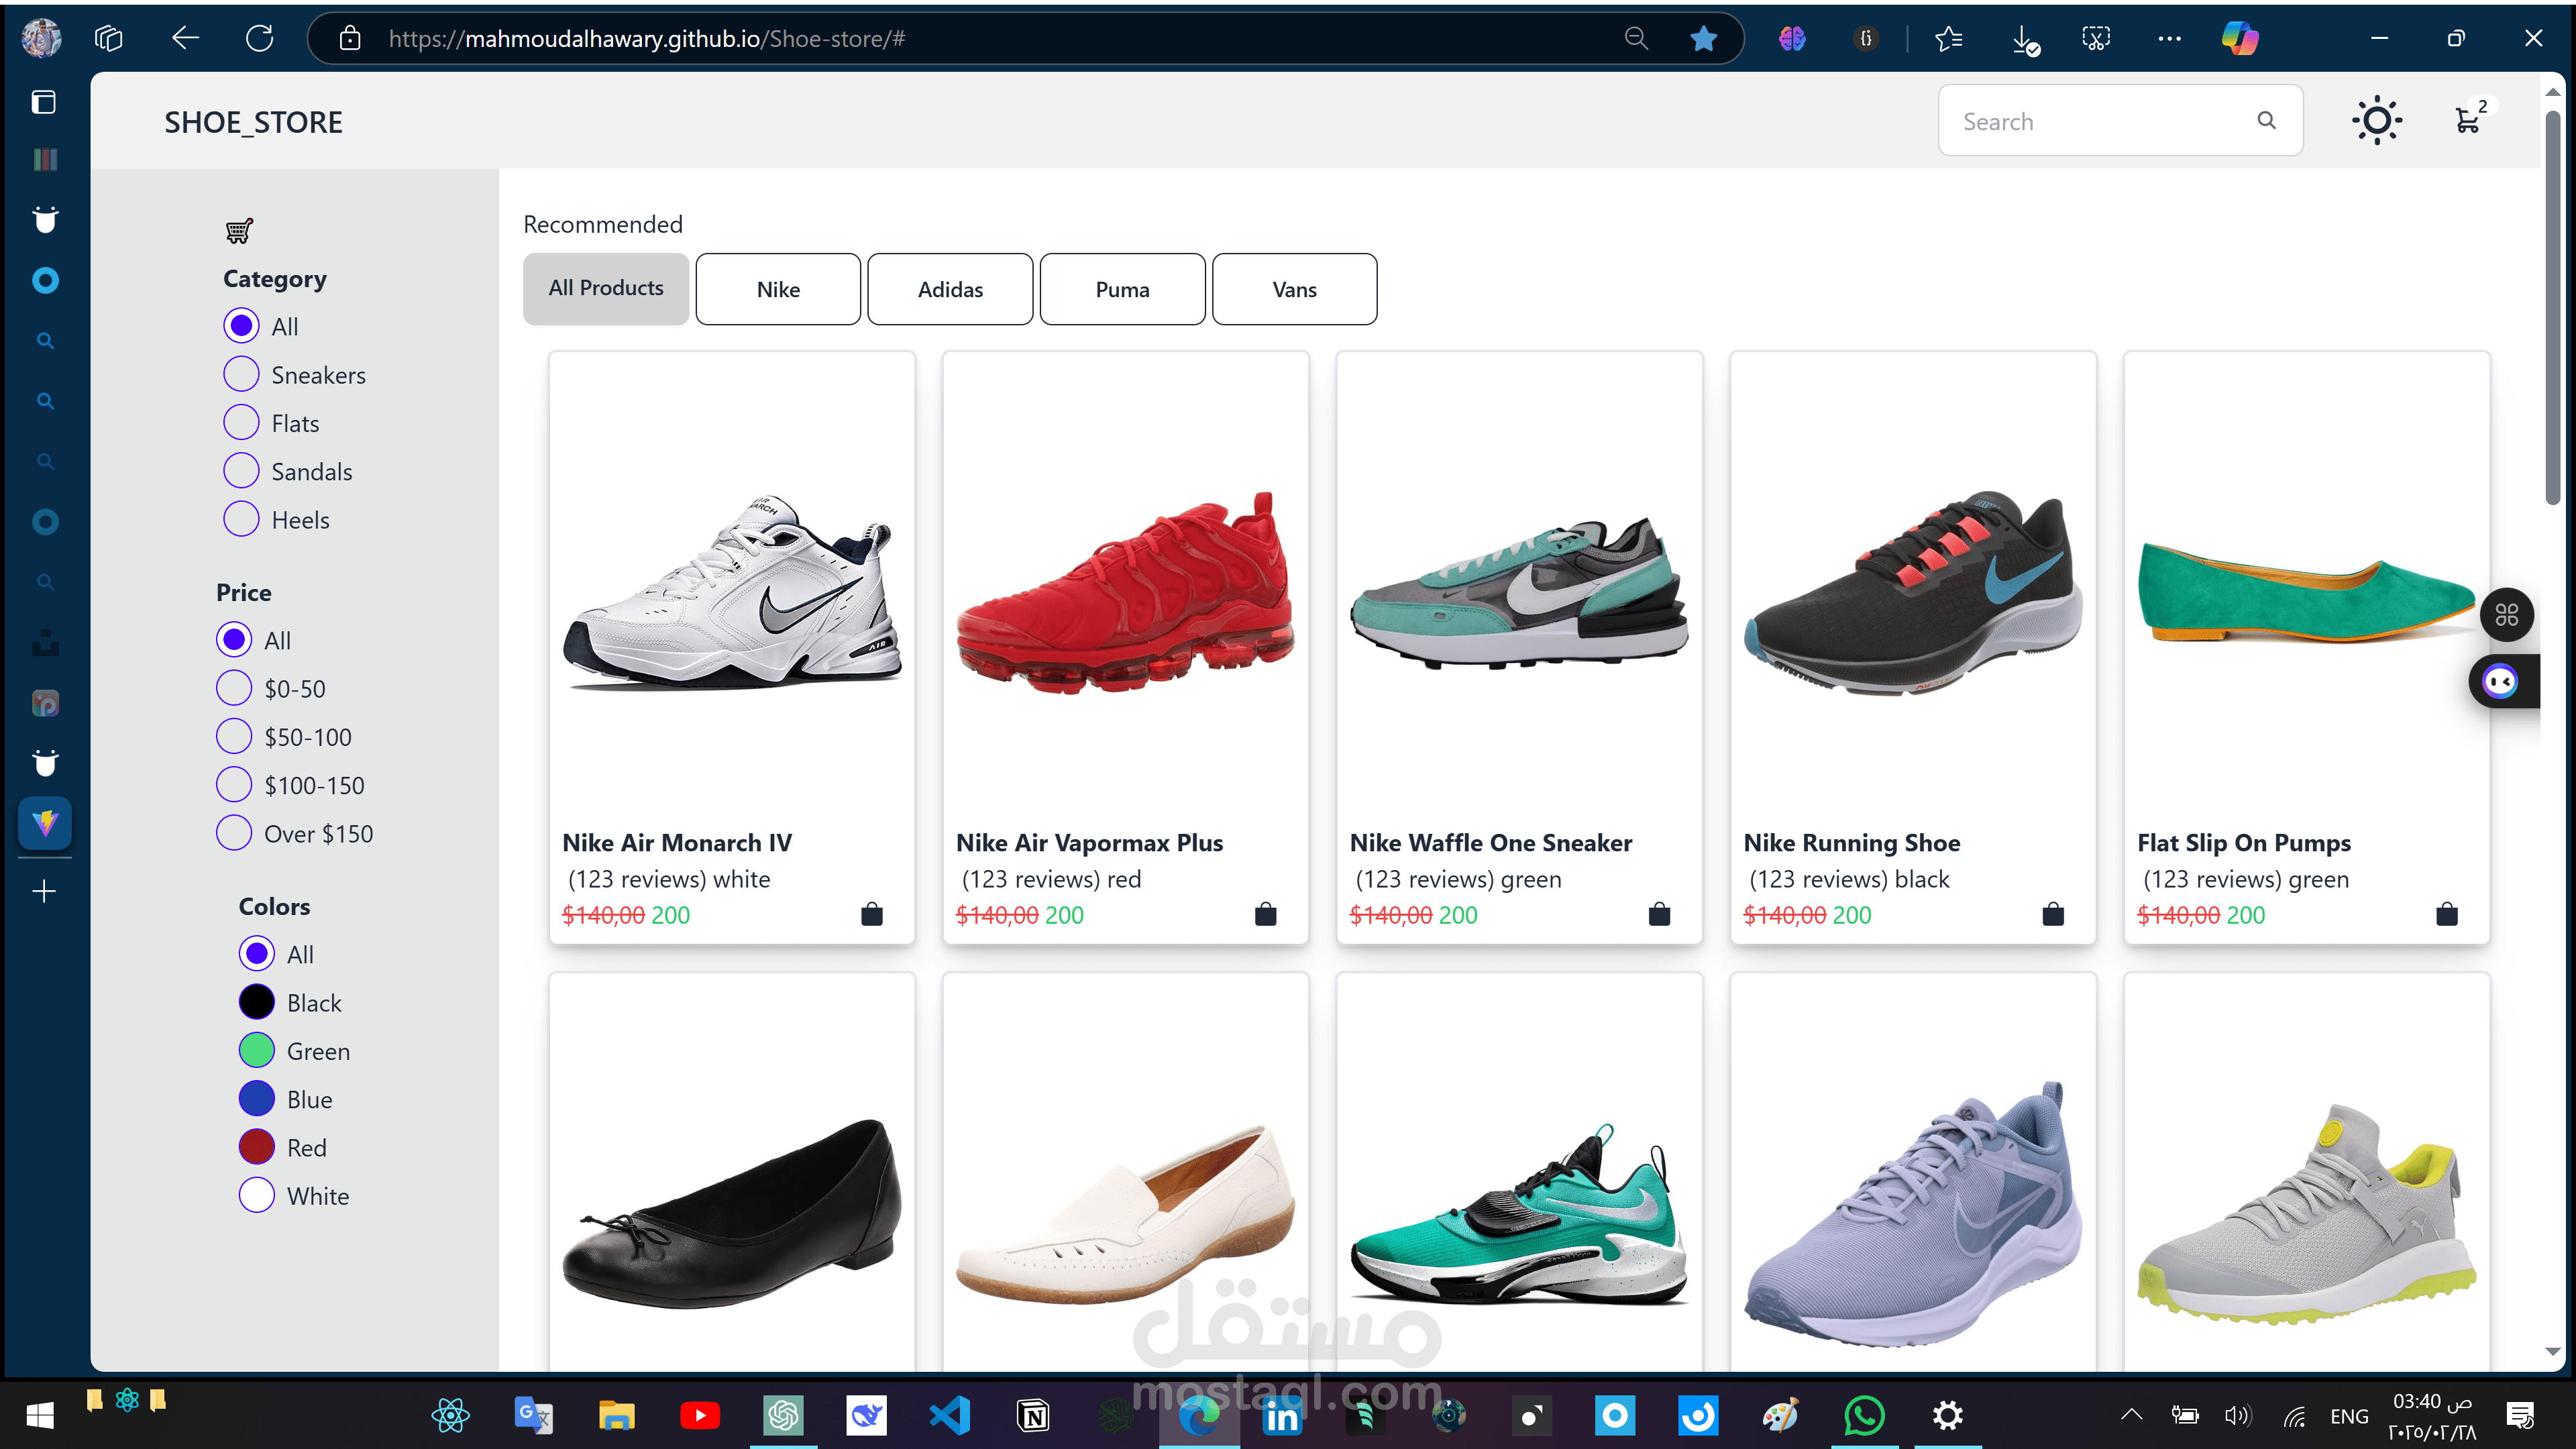Pick the Green color swatch filter

click(x=257, y=1050)
